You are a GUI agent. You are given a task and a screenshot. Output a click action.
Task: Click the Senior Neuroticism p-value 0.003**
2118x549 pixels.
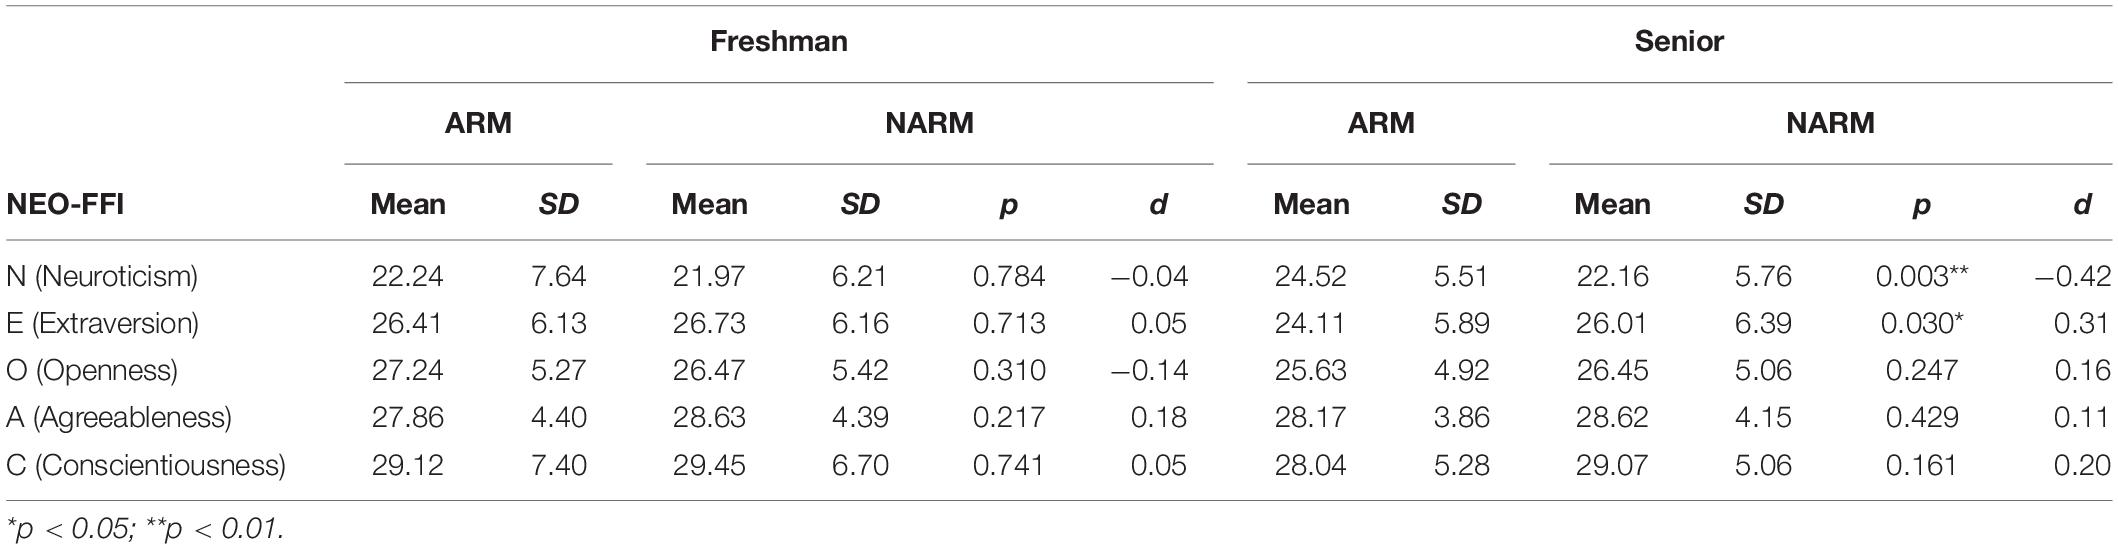(x=1921, y=276)
